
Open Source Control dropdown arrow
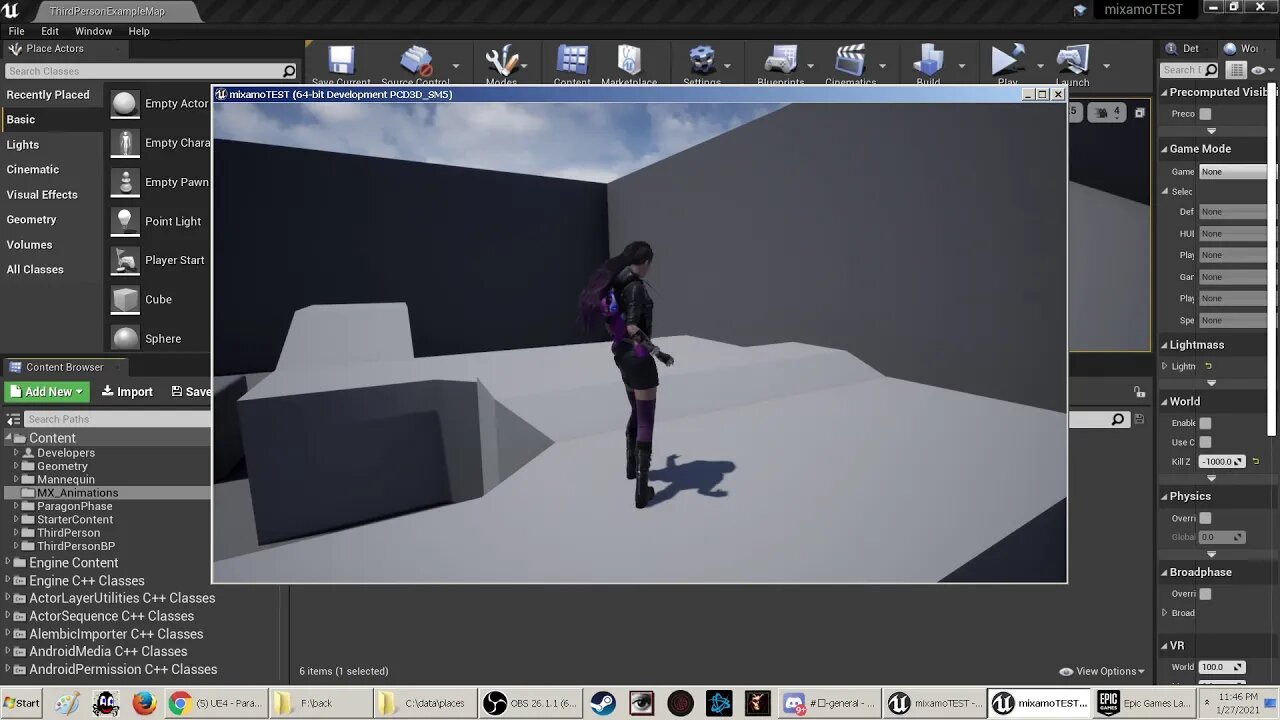456,67
